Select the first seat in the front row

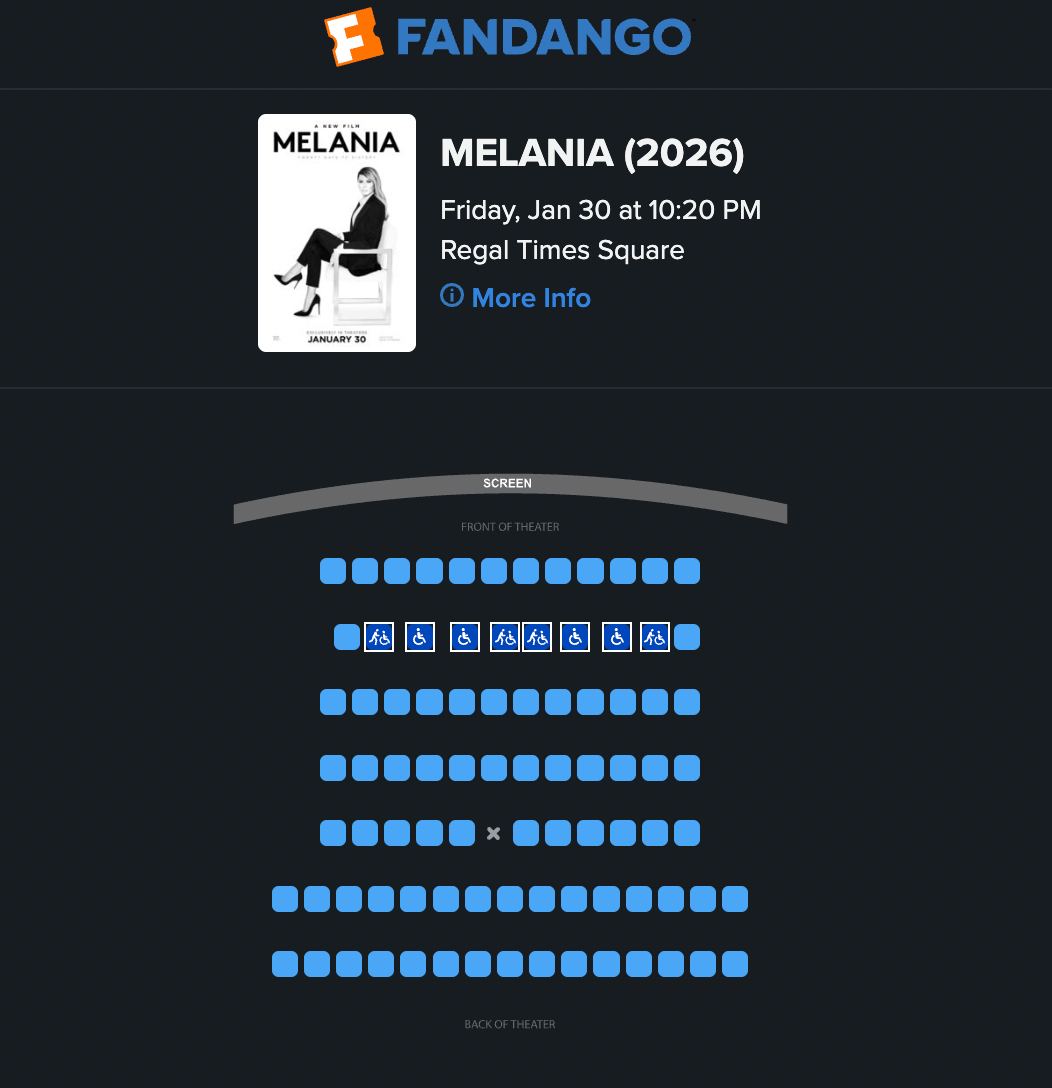pyautogui.click(x=333, y=572)
